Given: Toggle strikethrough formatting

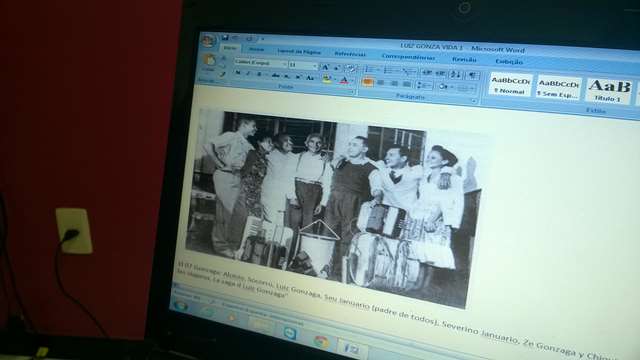Looking at the screenshot, I should click(x=276, y=76).
